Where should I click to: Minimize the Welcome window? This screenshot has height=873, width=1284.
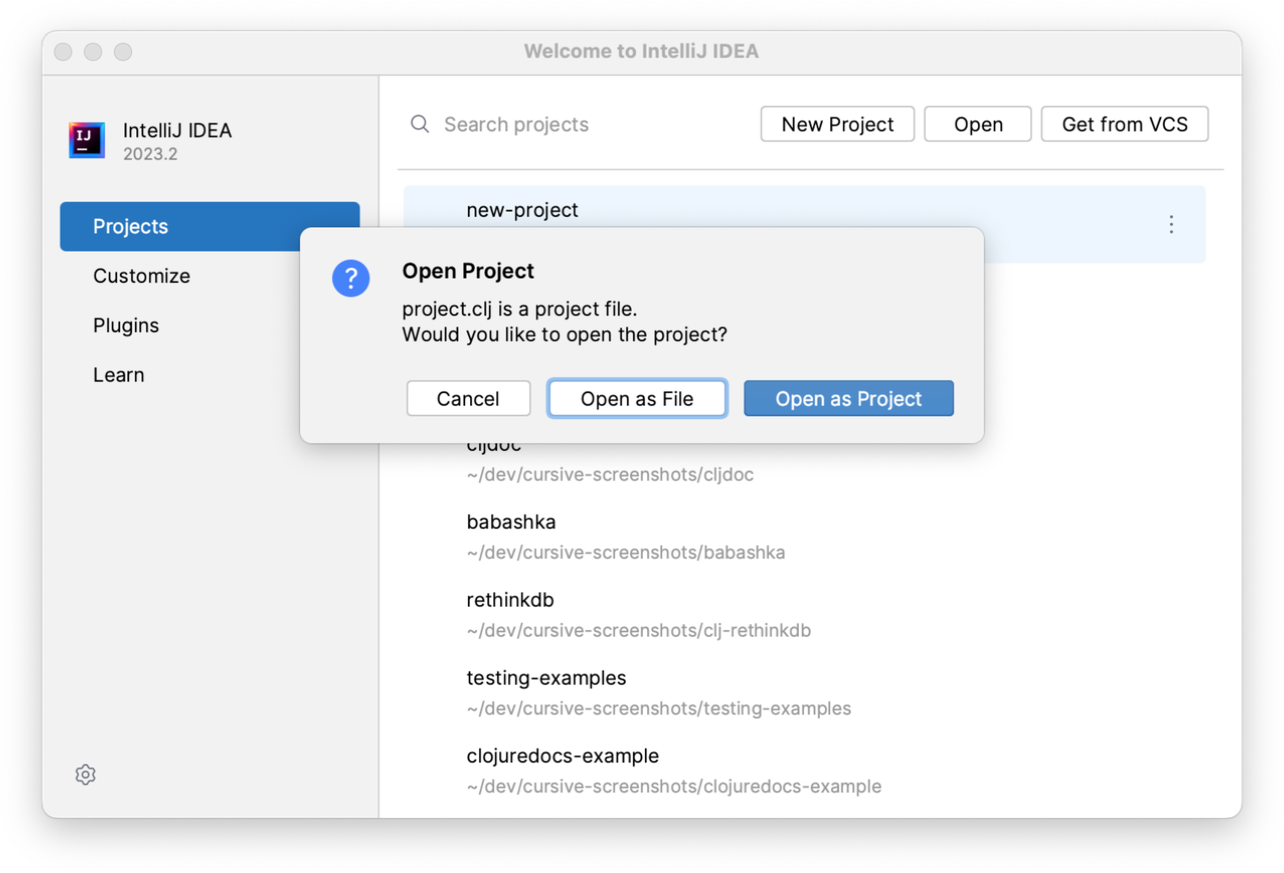coord(93,51)
